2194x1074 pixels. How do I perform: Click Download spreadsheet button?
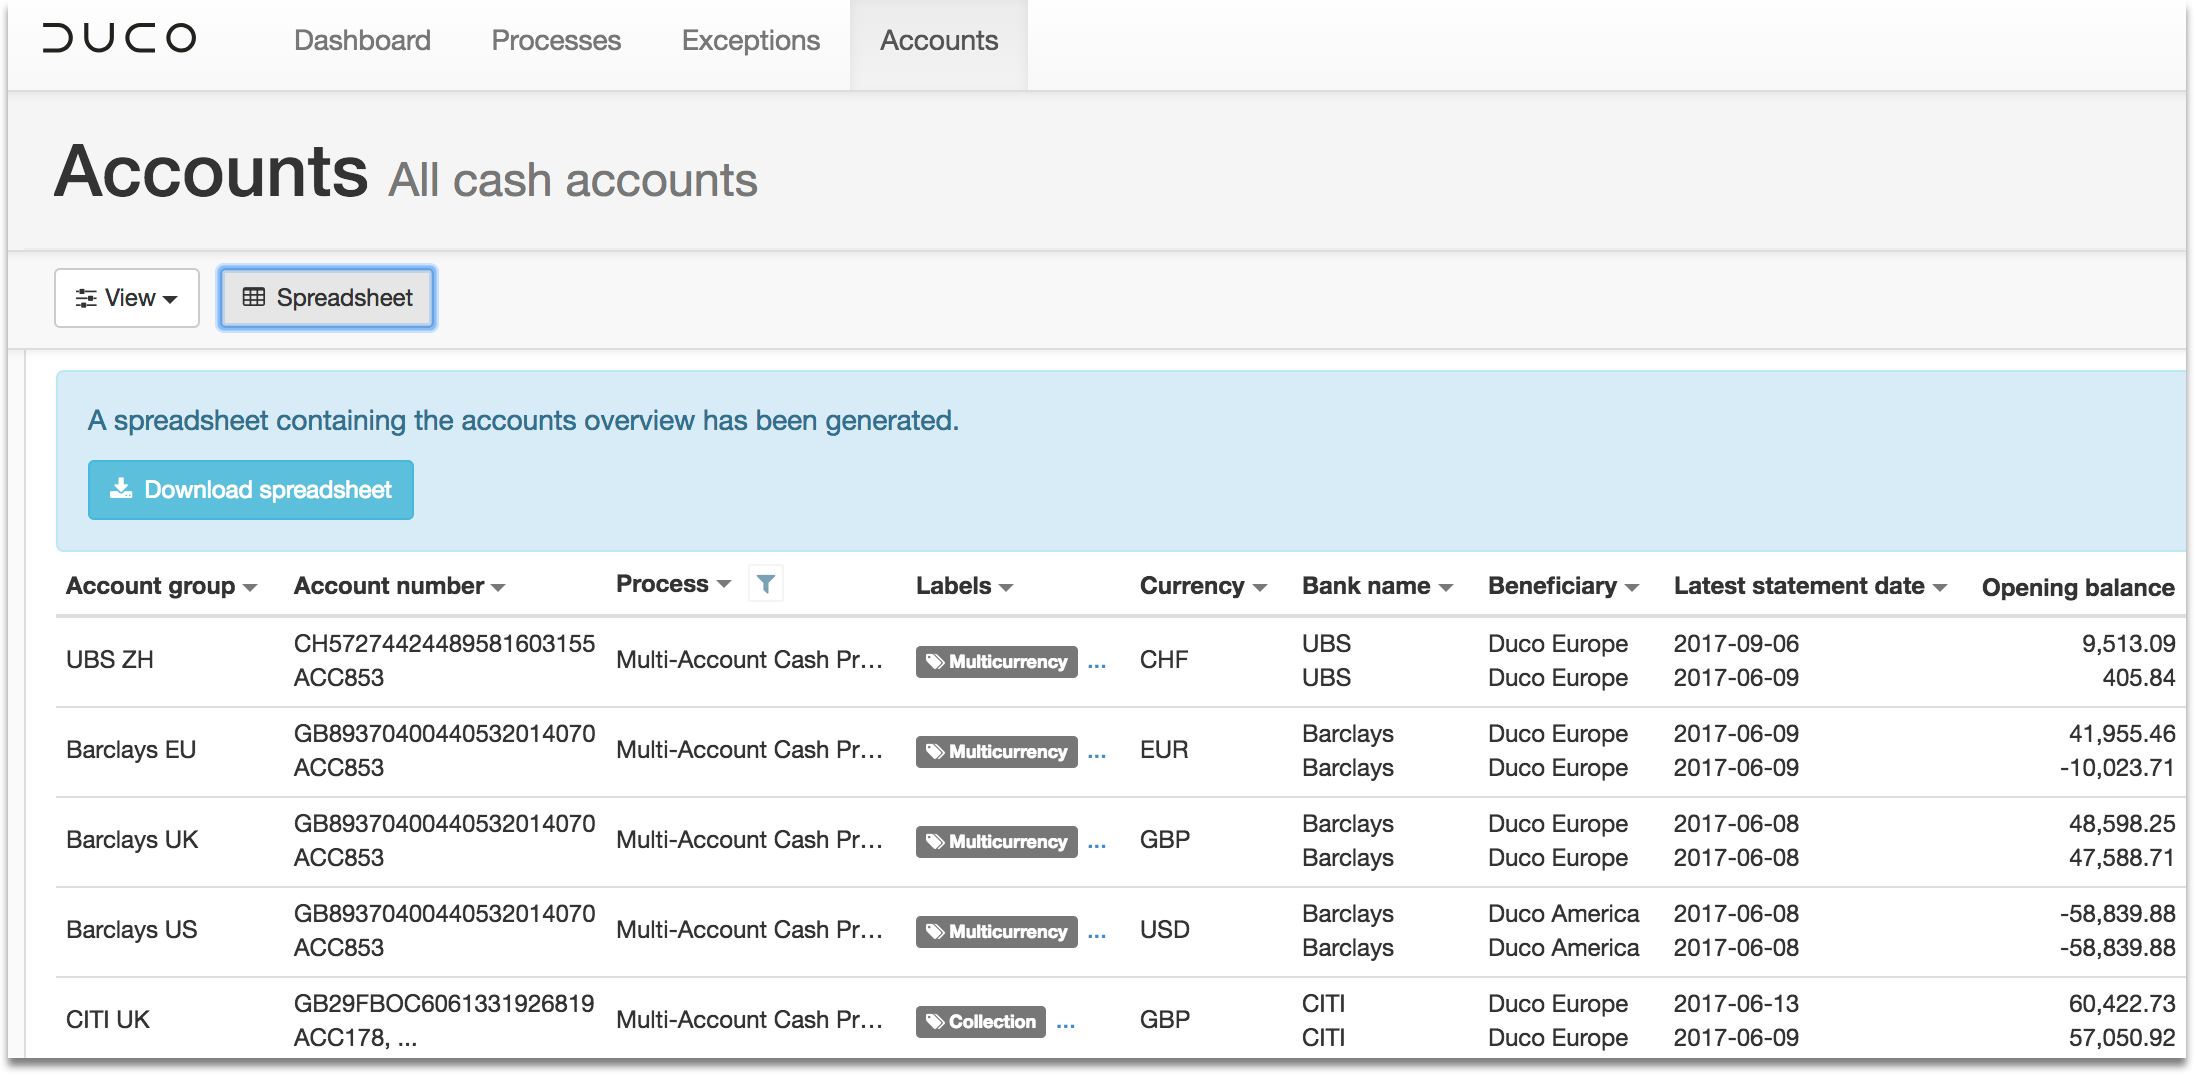tap(251, 490)
